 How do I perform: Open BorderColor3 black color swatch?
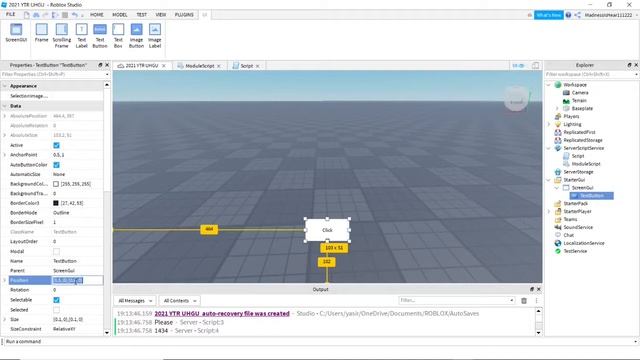point(56,203)
